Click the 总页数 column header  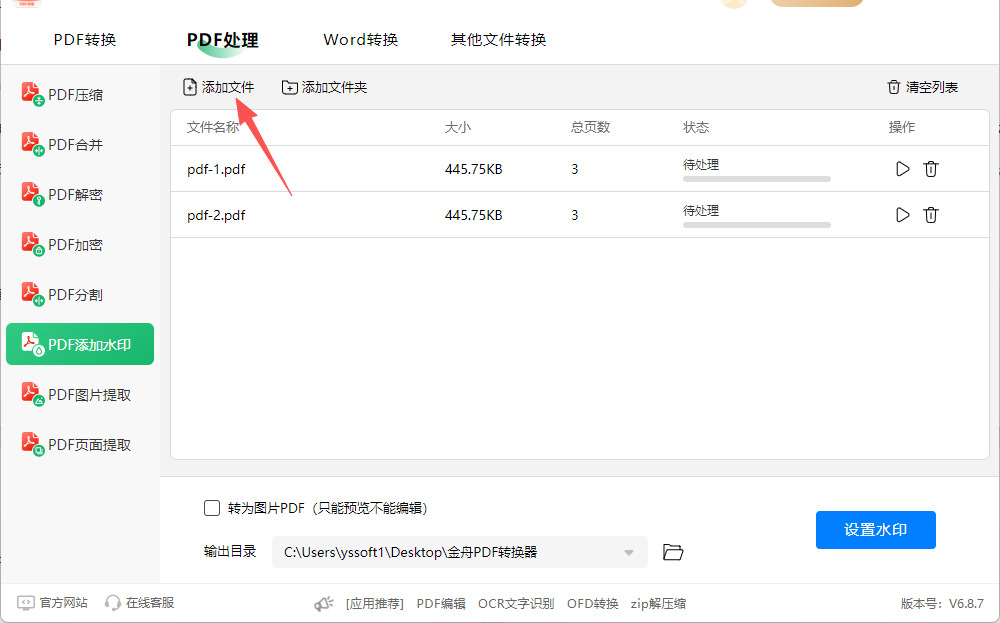click(x=591, y=128)
